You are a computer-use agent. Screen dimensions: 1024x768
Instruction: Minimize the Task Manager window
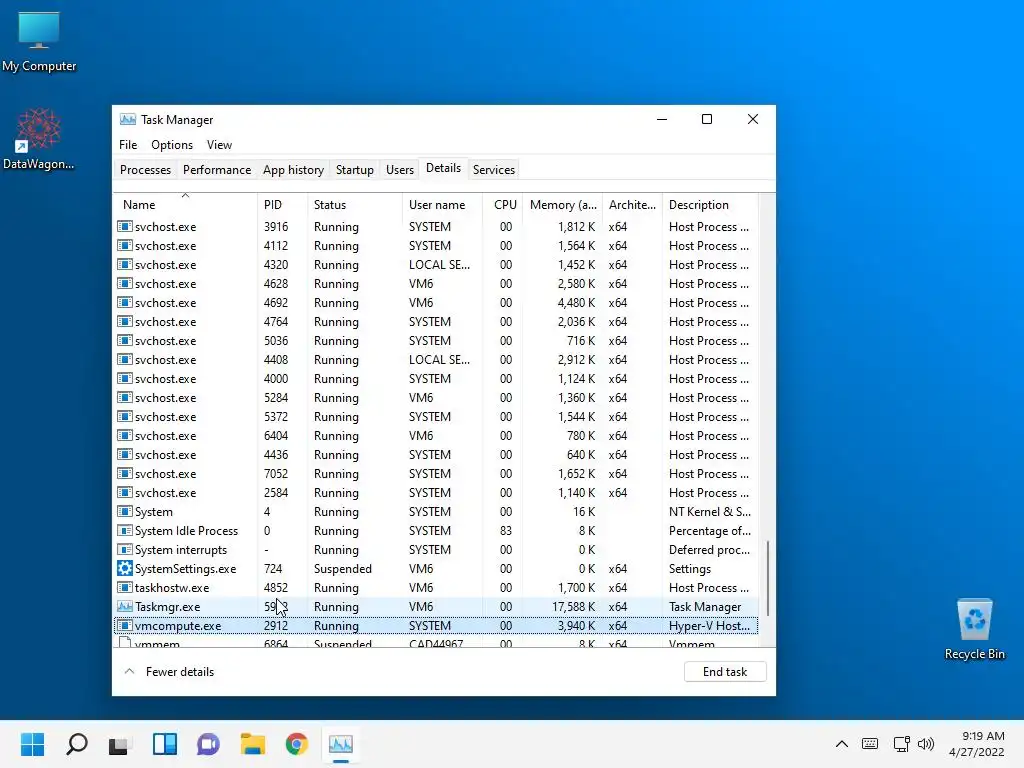(x=662, y=119)
